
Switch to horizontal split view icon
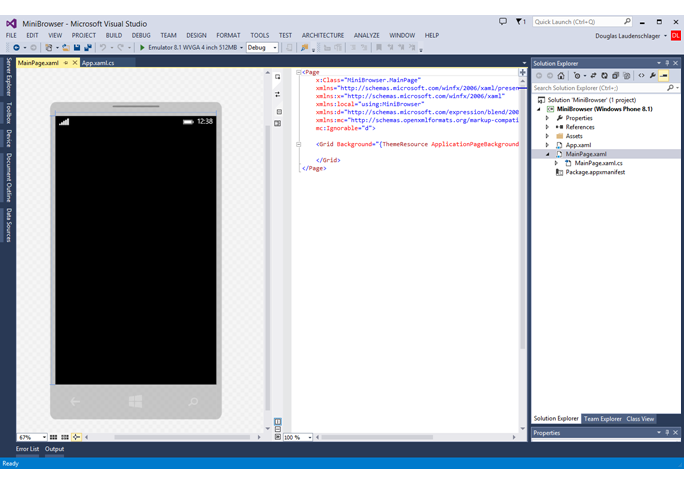point(277,429)
